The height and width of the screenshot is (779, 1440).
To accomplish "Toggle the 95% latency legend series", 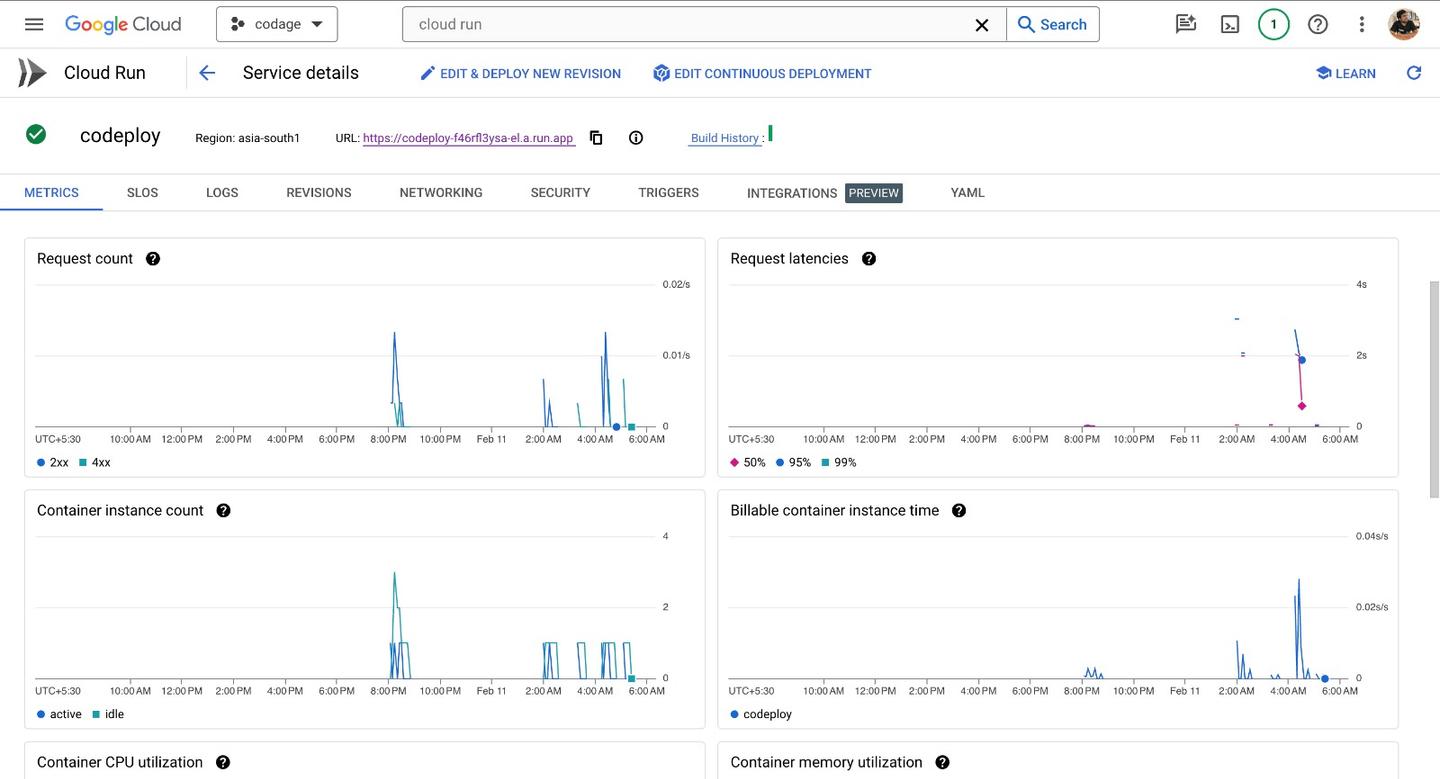I will 793,462.
